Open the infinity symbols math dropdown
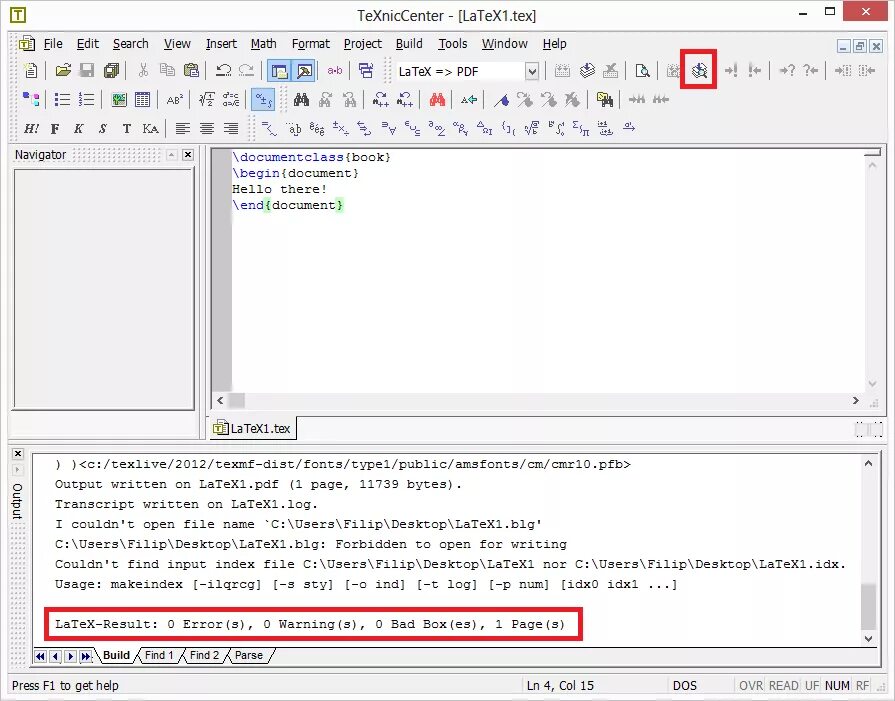 pos(437,128)
